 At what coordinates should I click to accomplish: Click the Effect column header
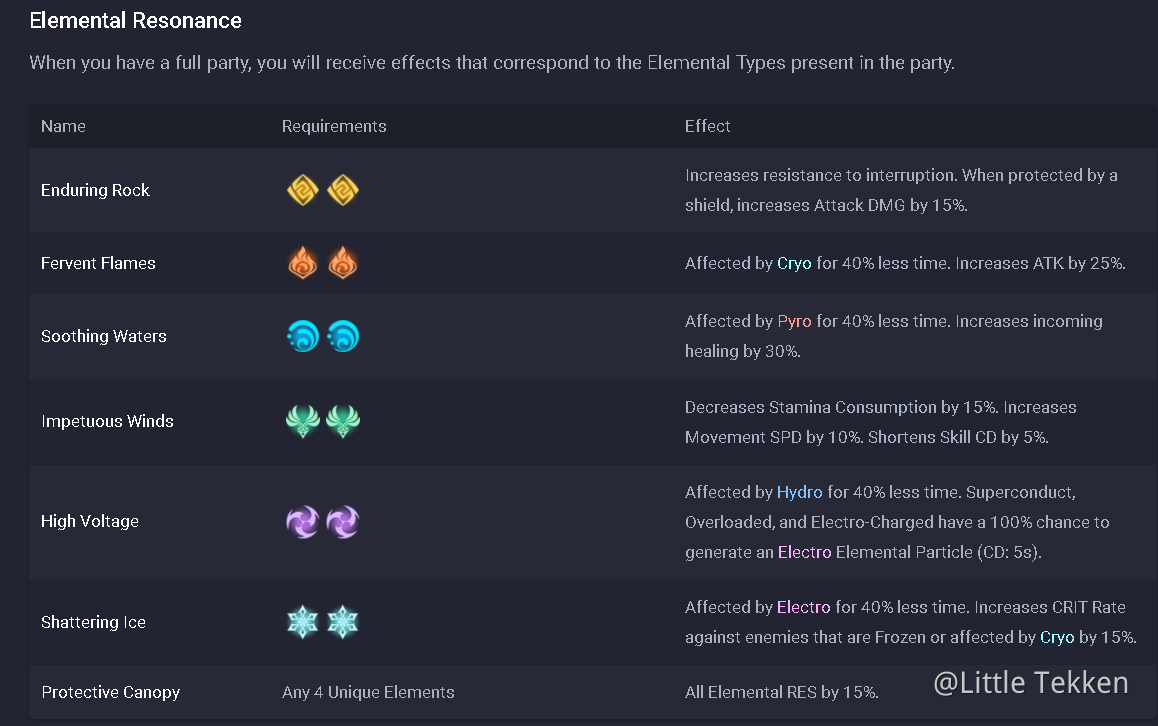coord(707,126)
